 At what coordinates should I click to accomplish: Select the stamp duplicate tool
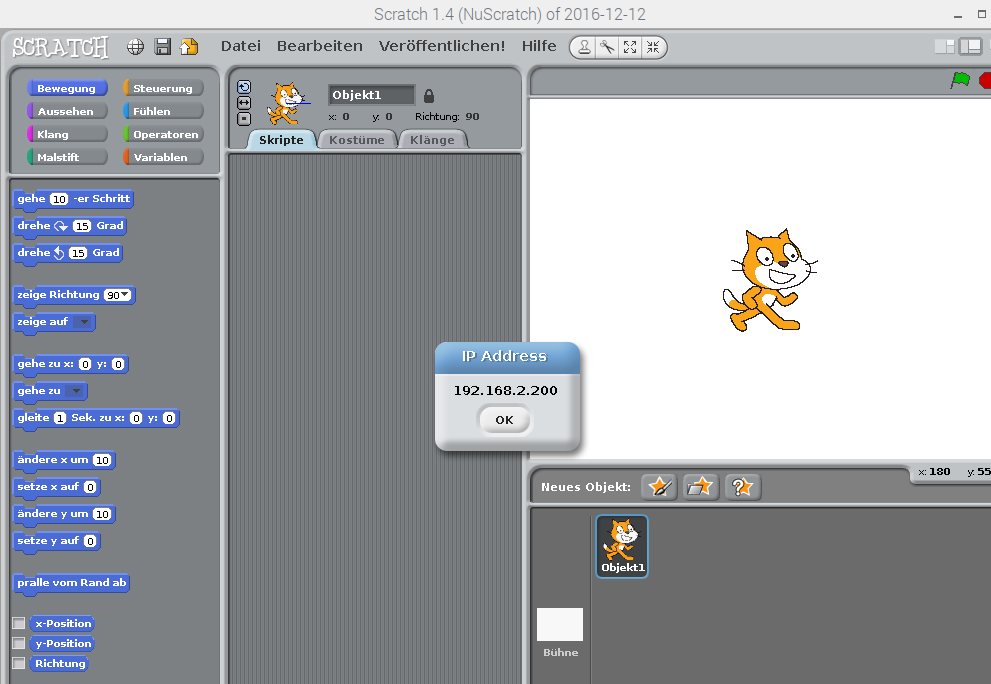pos(584,47)
